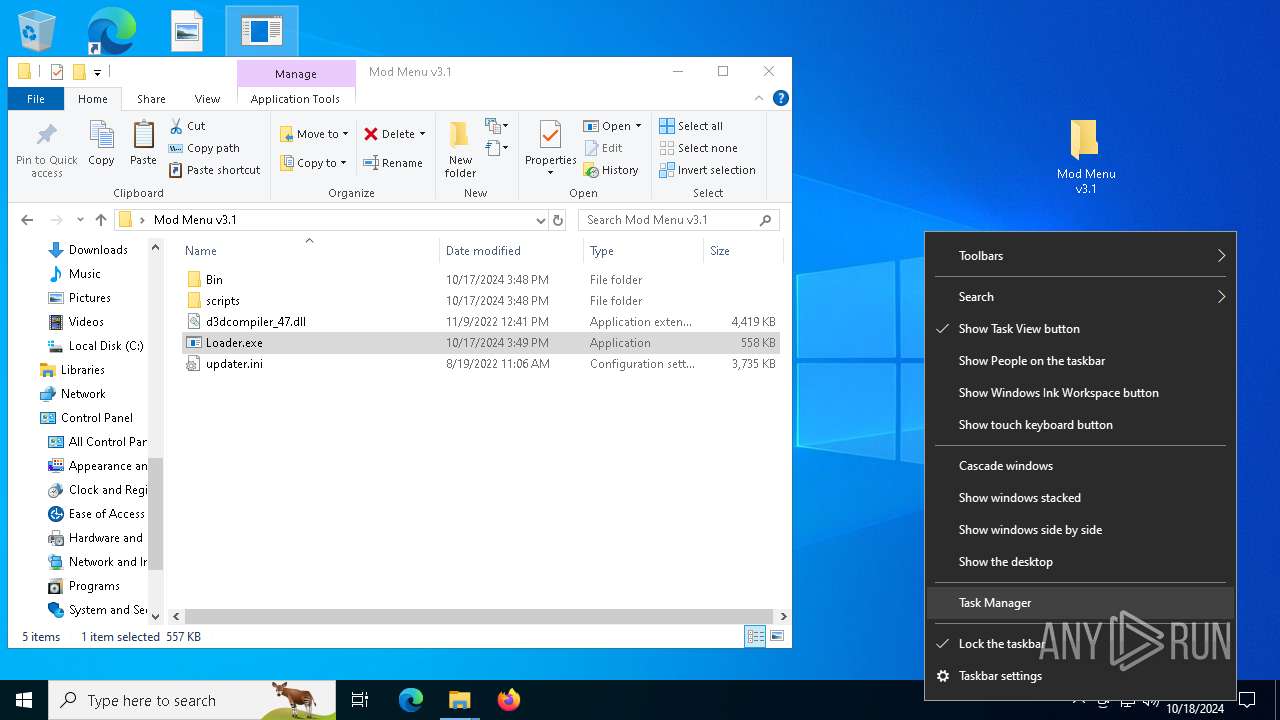Click Select all in ribbon
The height and width of the screenshot is (720, 1280).
(691, 126)
